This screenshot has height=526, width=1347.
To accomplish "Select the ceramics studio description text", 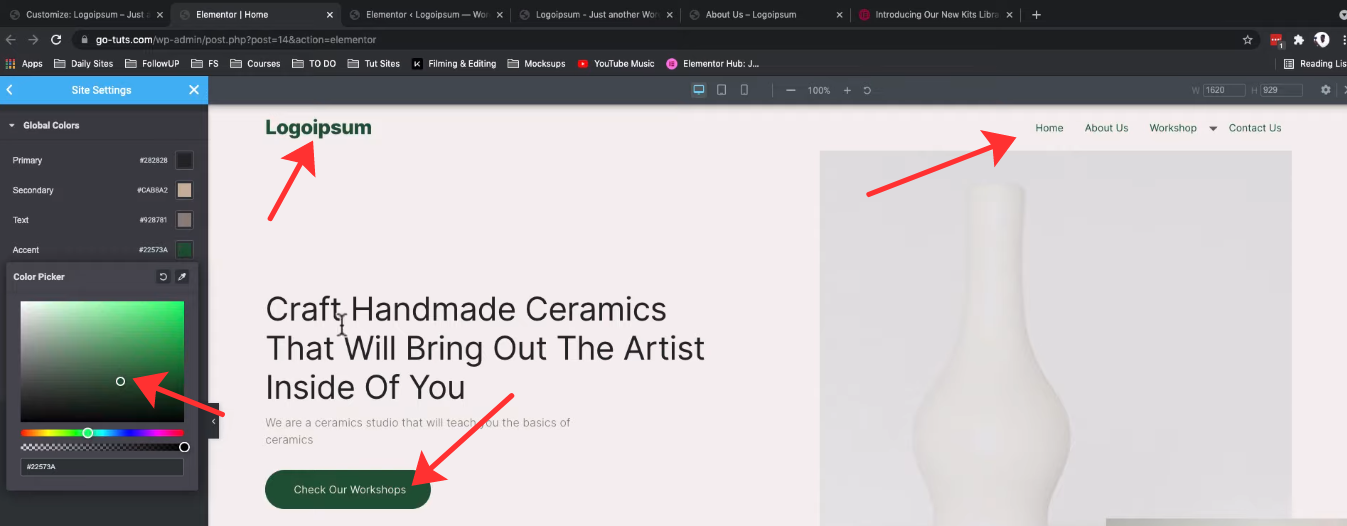I will tap(418, 431).
